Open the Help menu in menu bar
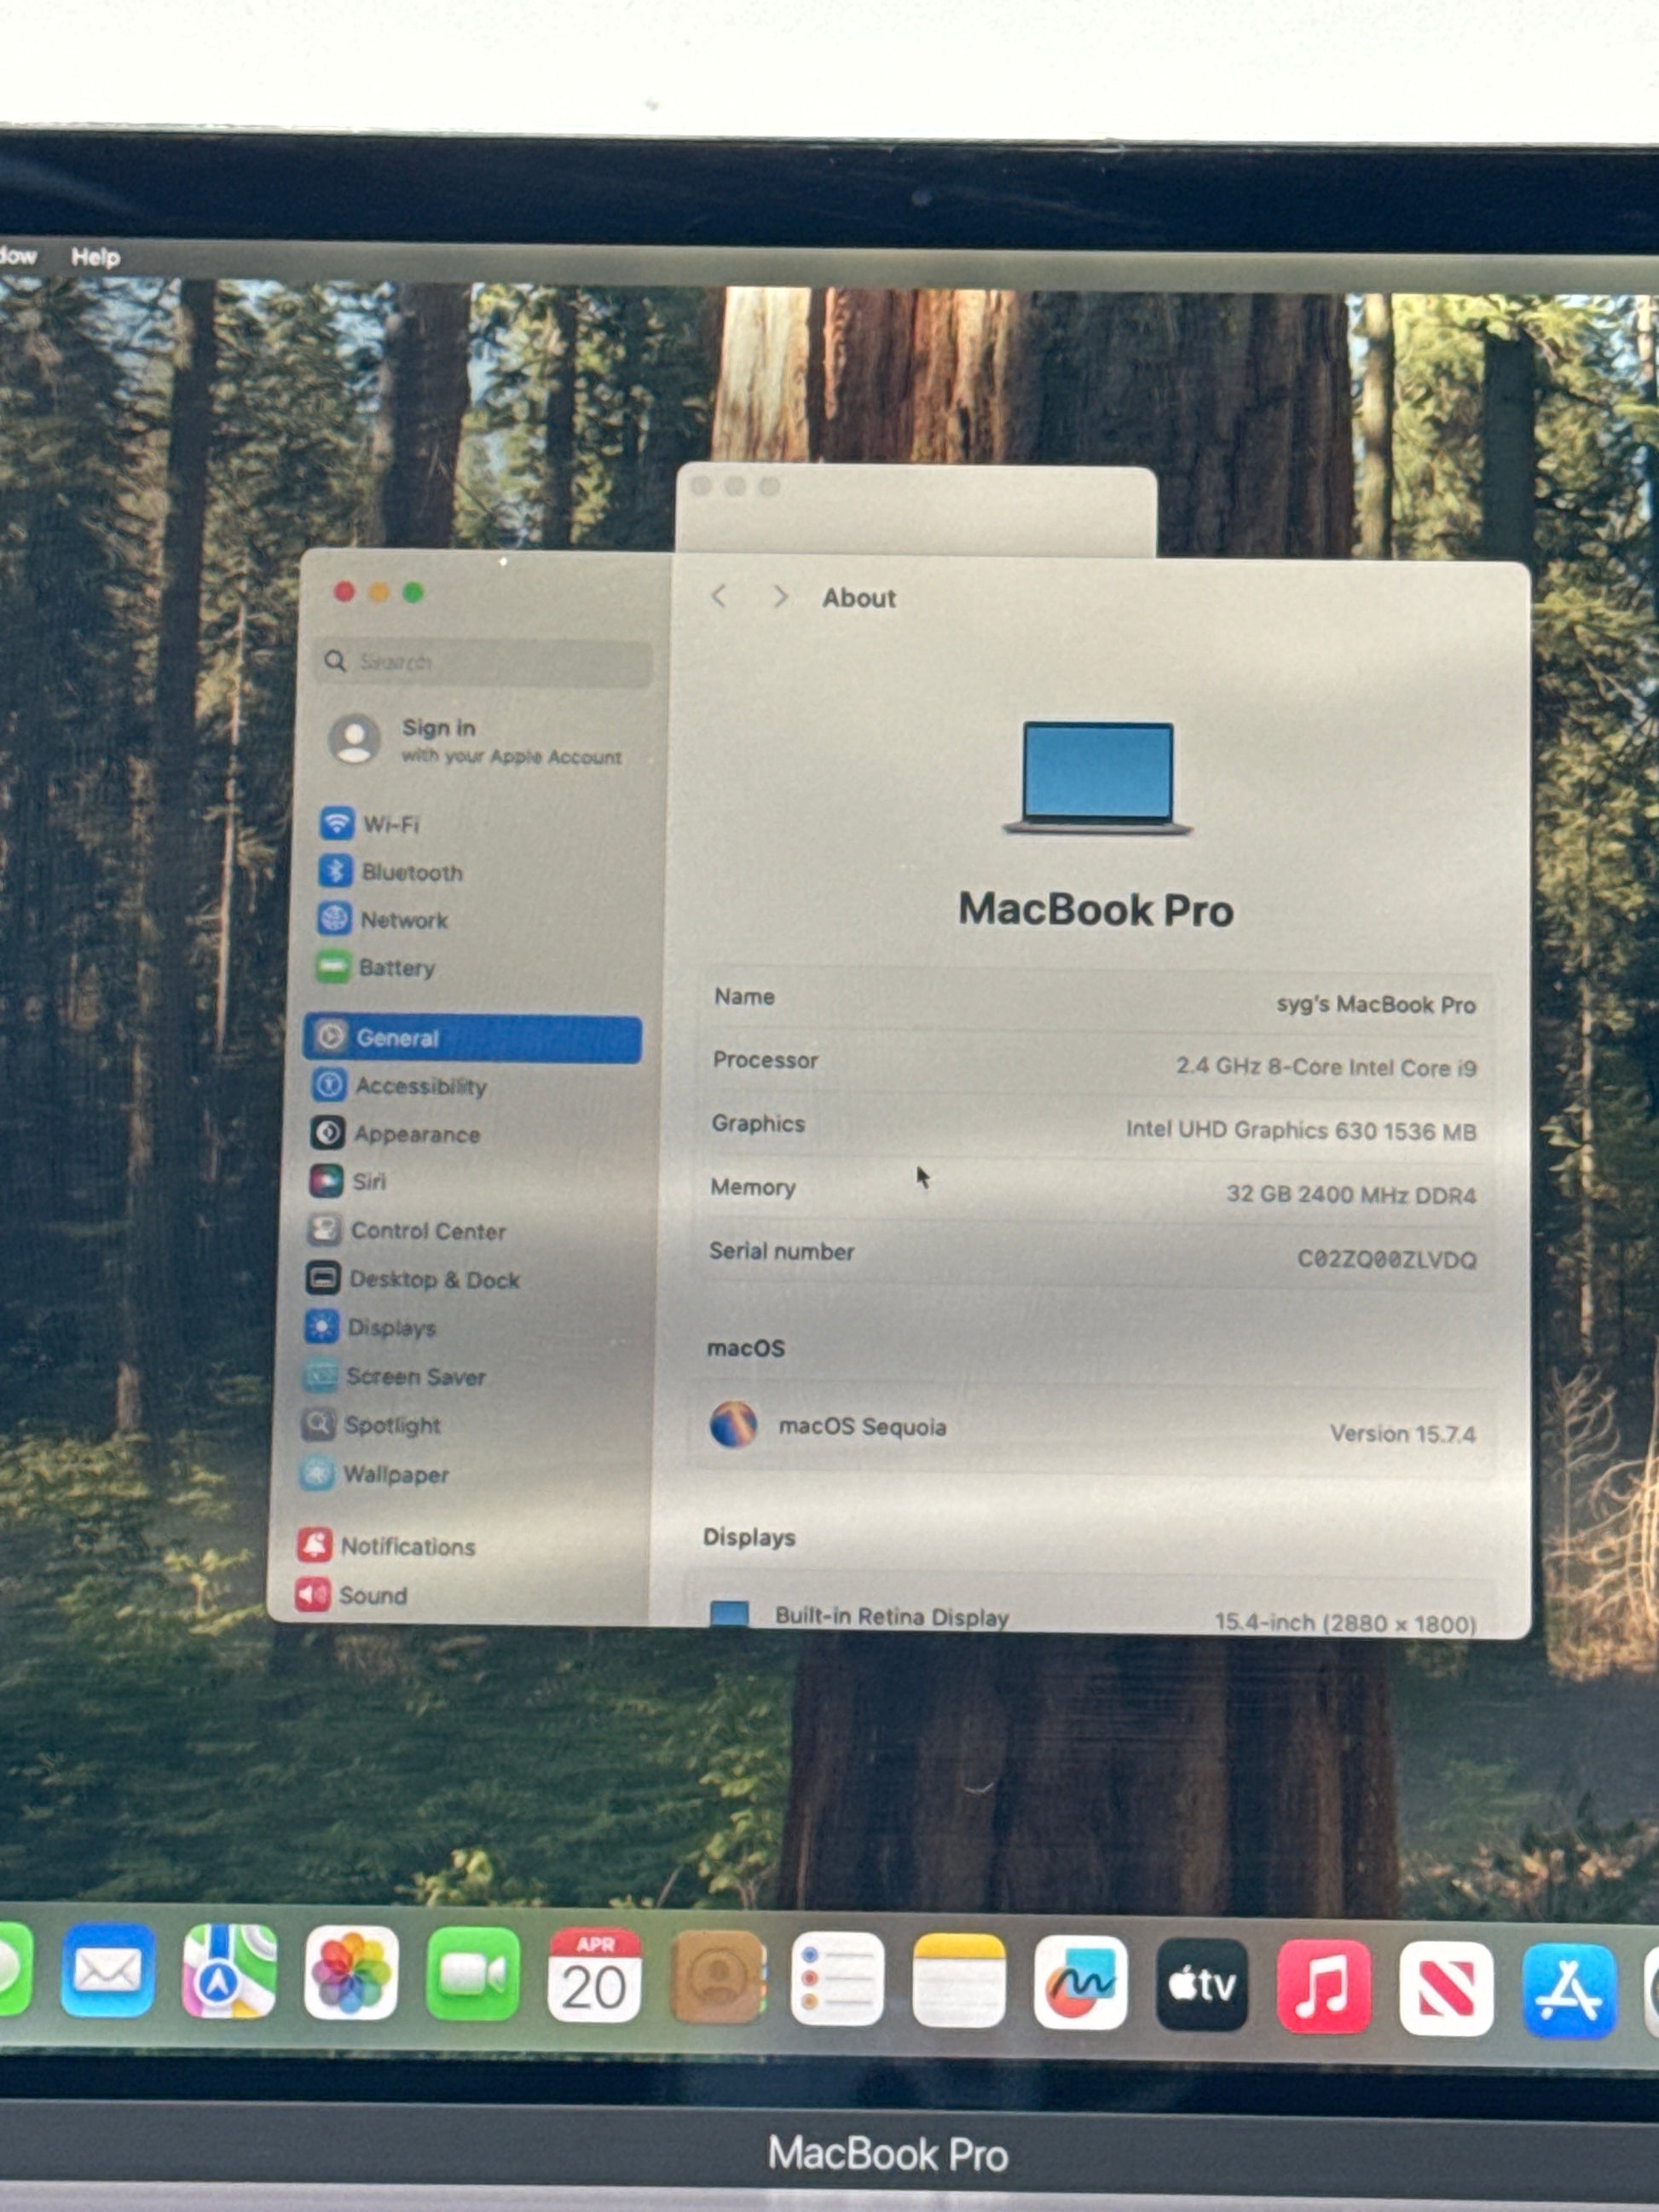The width and height of the screenshot is (1659, 2212). click(96, 258)
